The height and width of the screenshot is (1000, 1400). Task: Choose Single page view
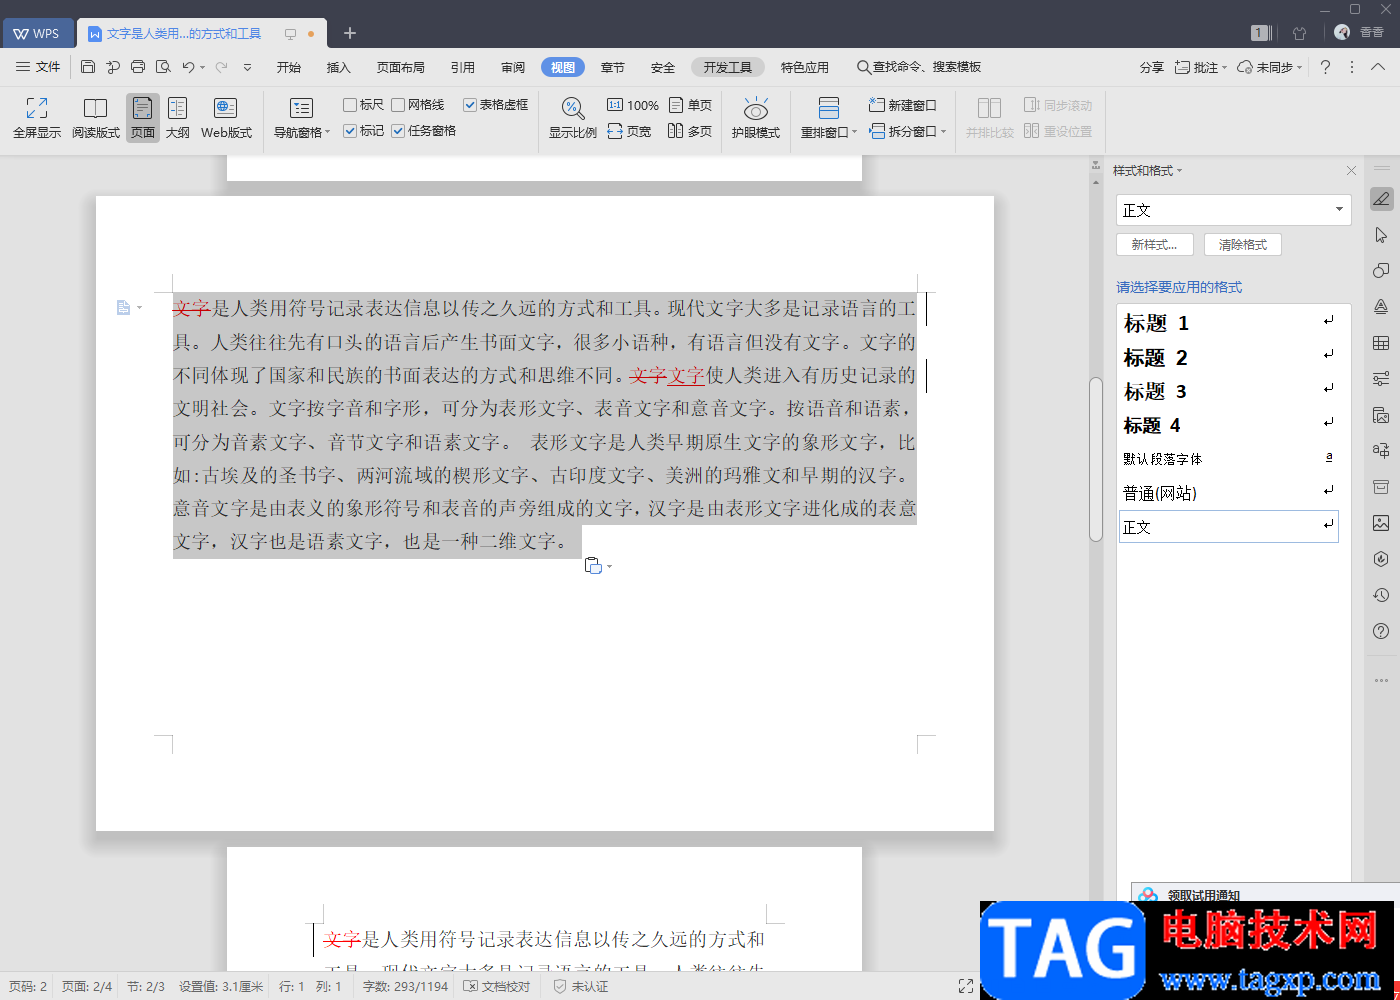coord(690,105)
